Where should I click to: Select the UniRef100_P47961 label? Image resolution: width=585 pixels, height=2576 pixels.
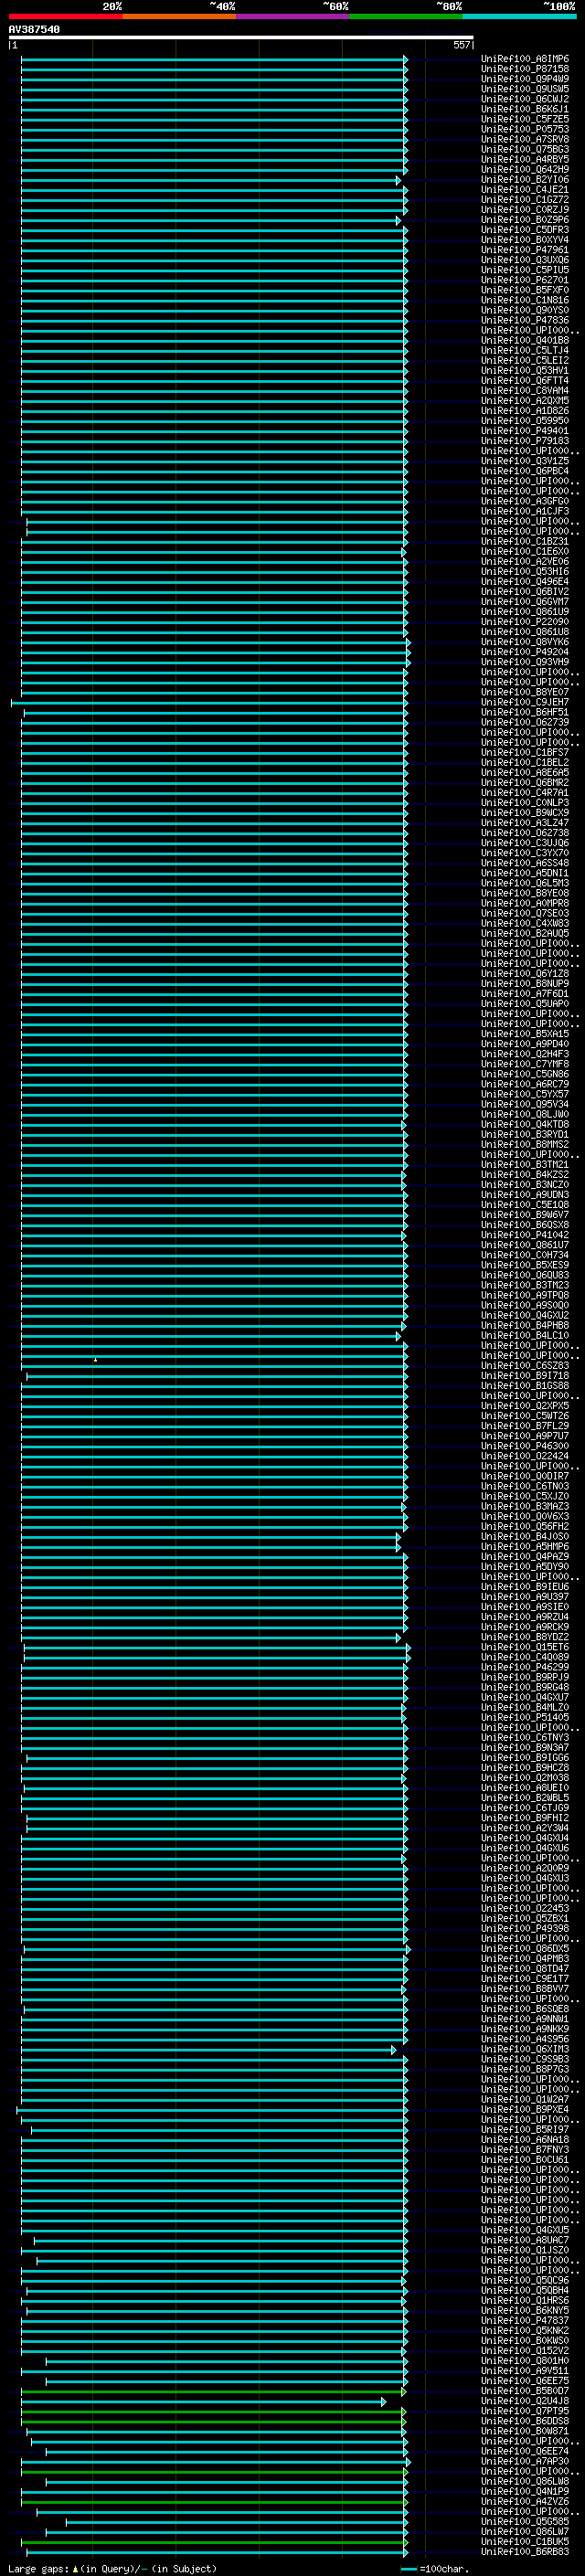[x=525, y=250]
